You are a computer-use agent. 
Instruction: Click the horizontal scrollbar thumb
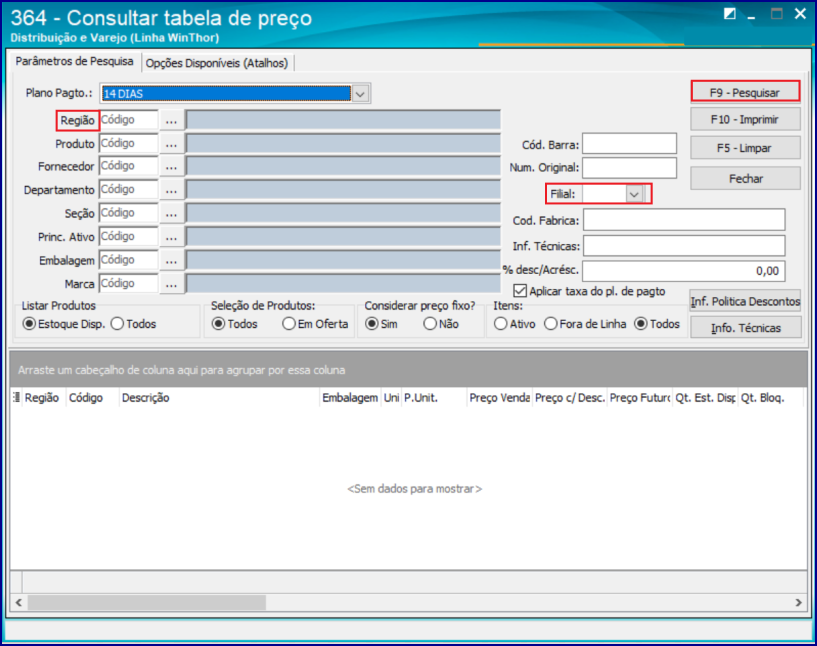click(147, 603)
